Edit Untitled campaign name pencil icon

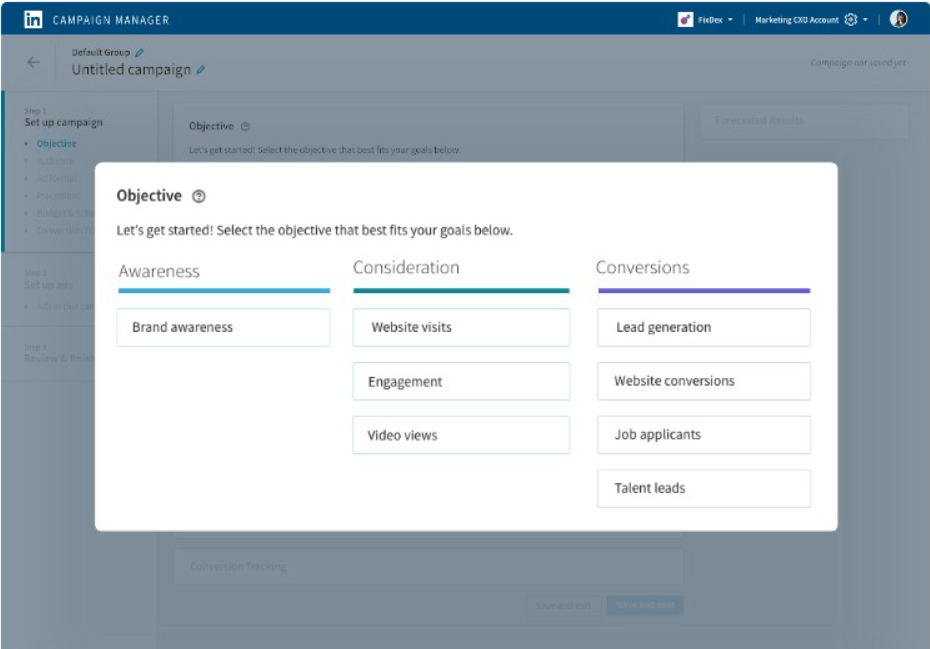tap(201, 70)
